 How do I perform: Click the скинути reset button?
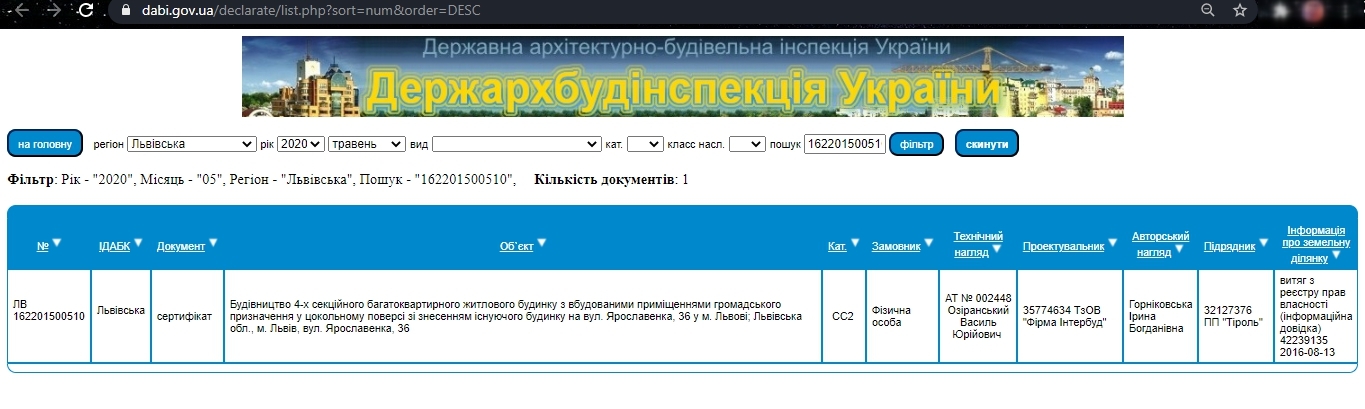(x=987, y=144)
